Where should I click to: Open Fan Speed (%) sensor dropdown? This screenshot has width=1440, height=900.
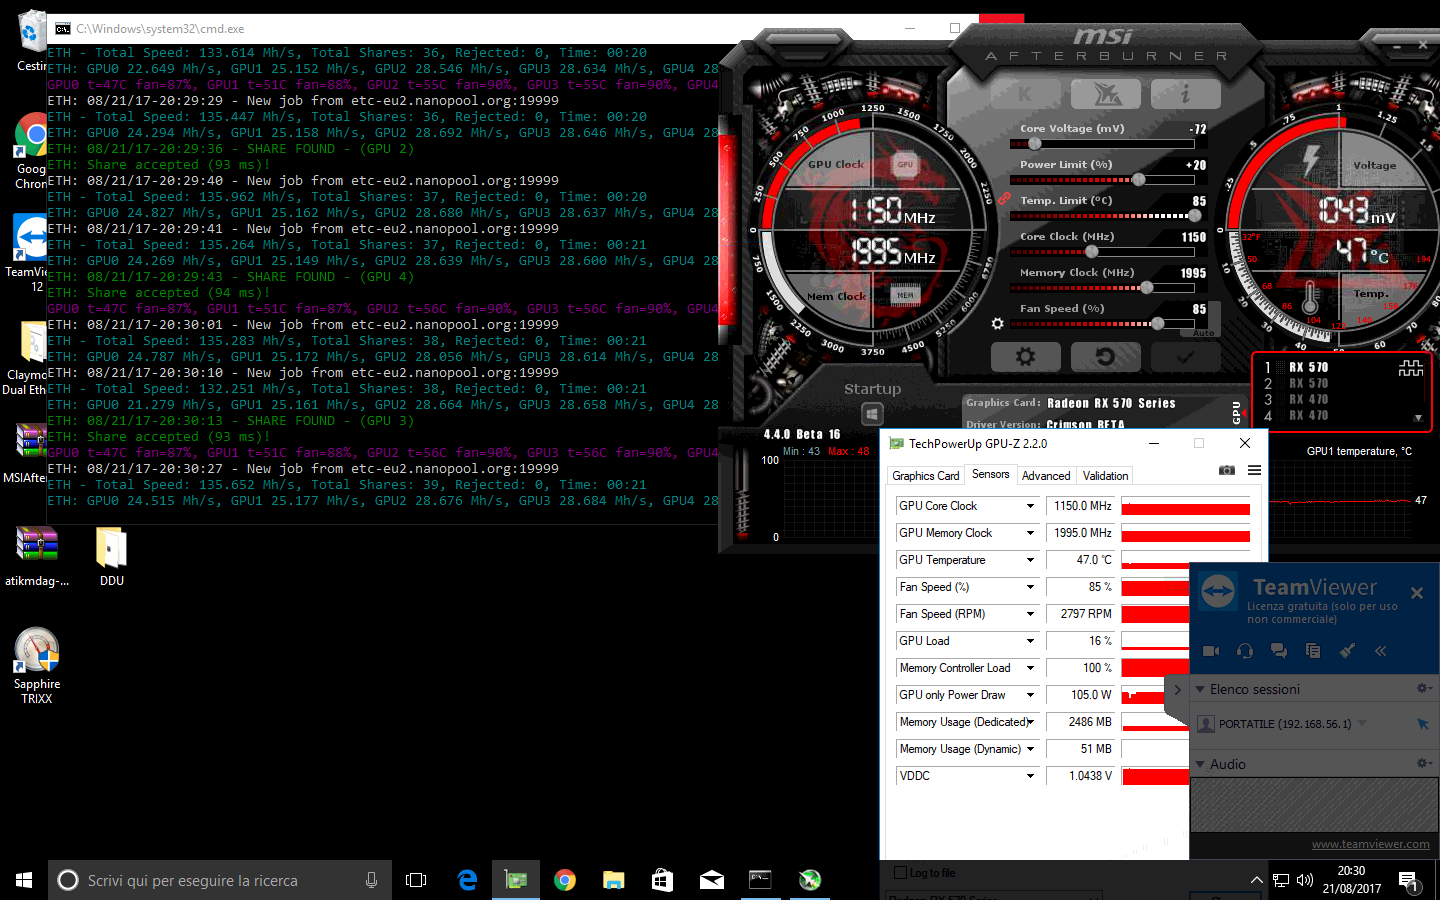(x=1030, y=587)
